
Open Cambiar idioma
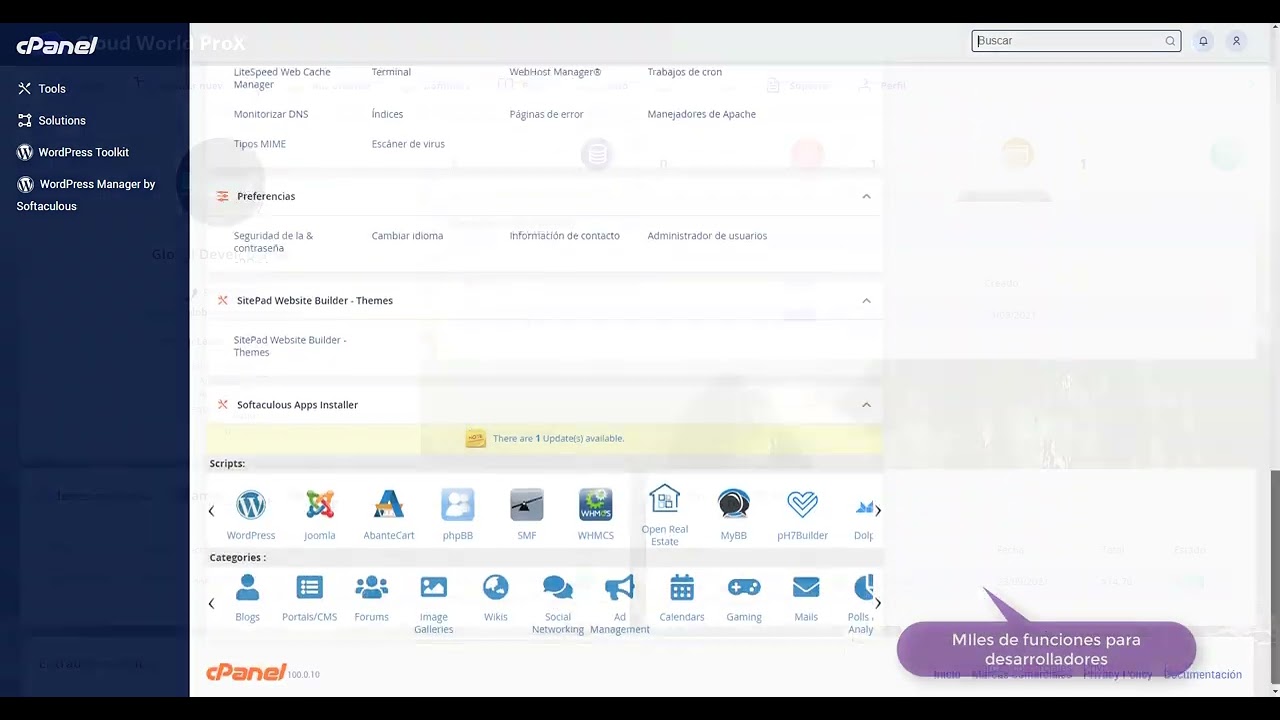pyautogui.click(x=407, y=236)
